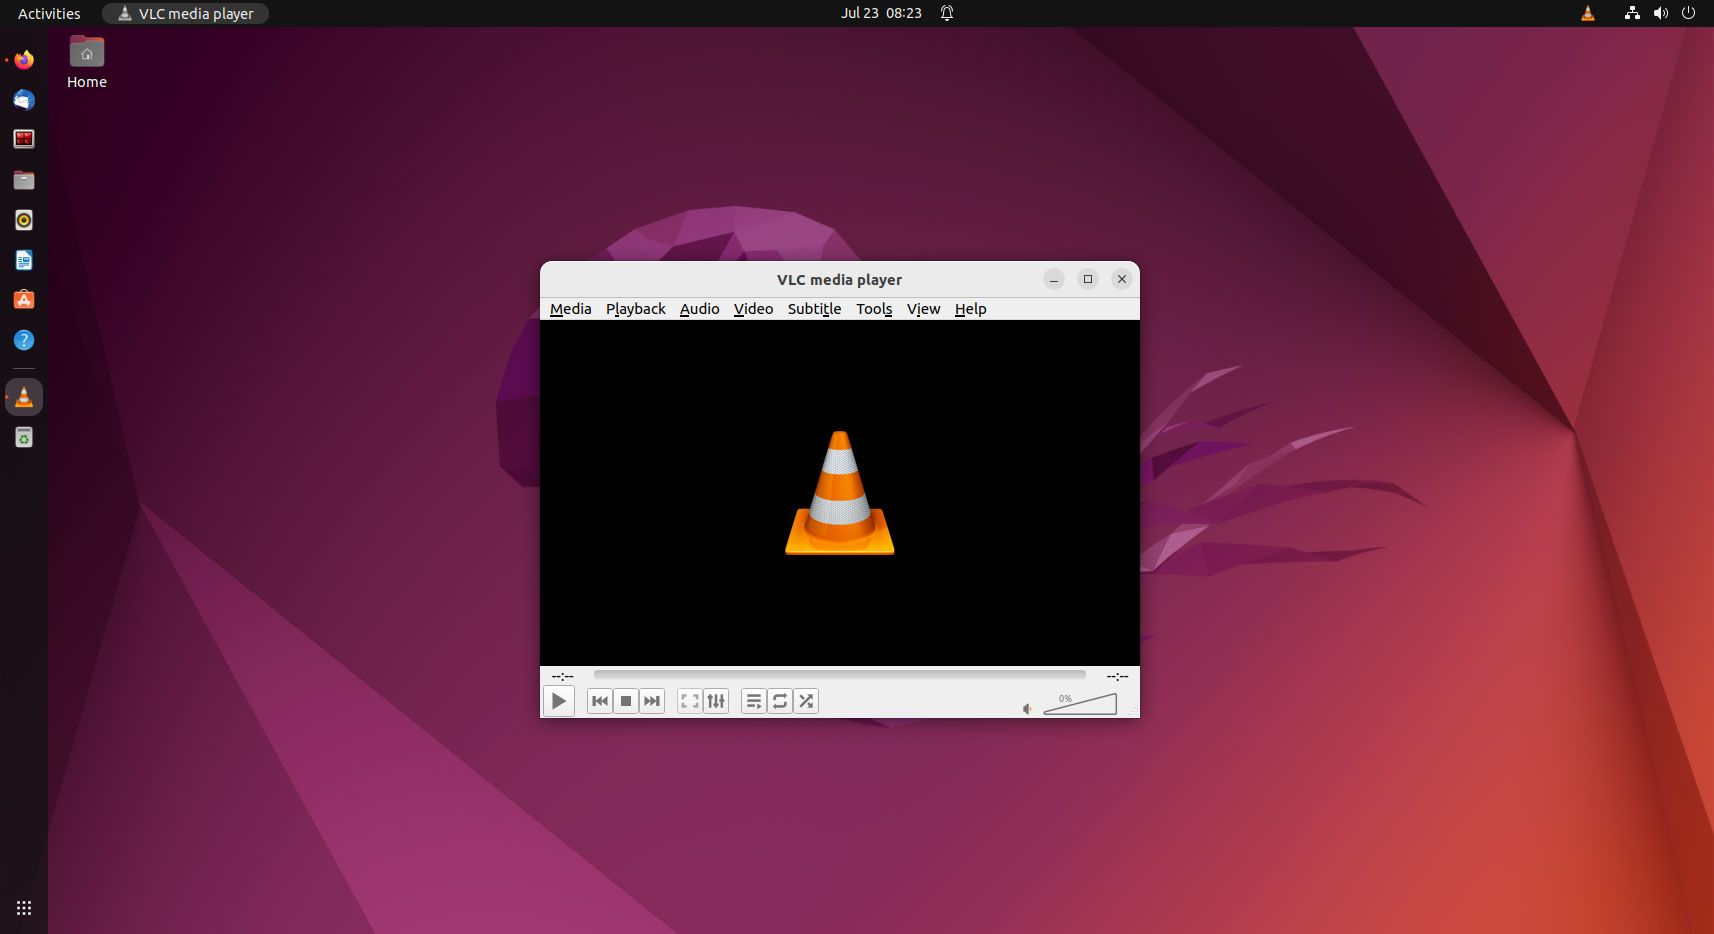Open the clock and calendar panel
1714x934 pixels.
coord(881,13)
